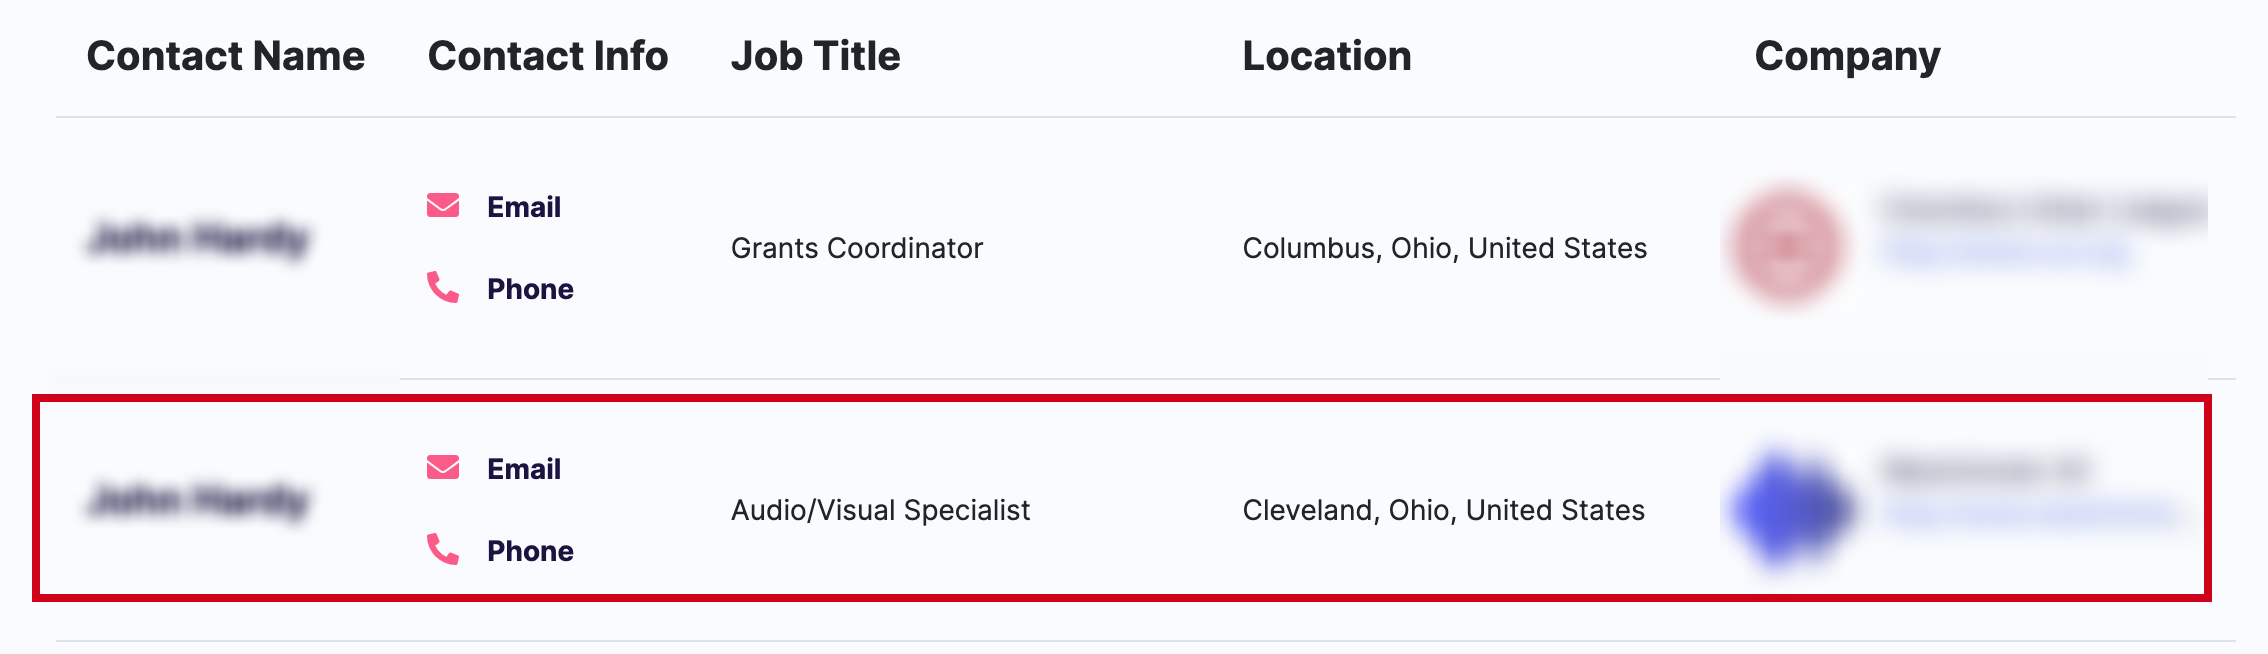This screenshot has width=2268, height=654.
Task: Show Phone for the Audio/Visual Specialist contact
Action: 530,551
